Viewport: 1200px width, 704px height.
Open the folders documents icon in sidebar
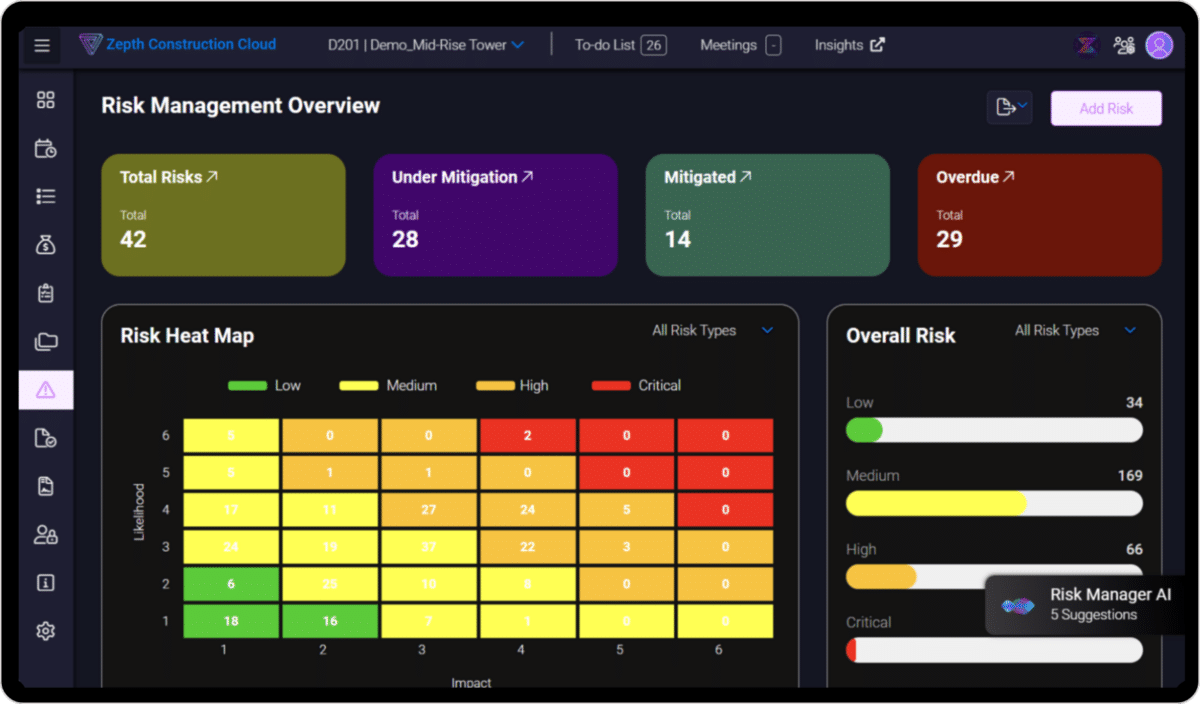45,342
